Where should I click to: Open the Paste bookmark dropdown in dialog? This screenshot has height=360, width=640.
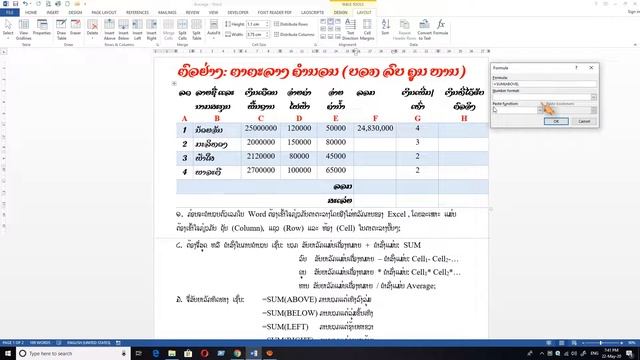(x=593, y=110)
